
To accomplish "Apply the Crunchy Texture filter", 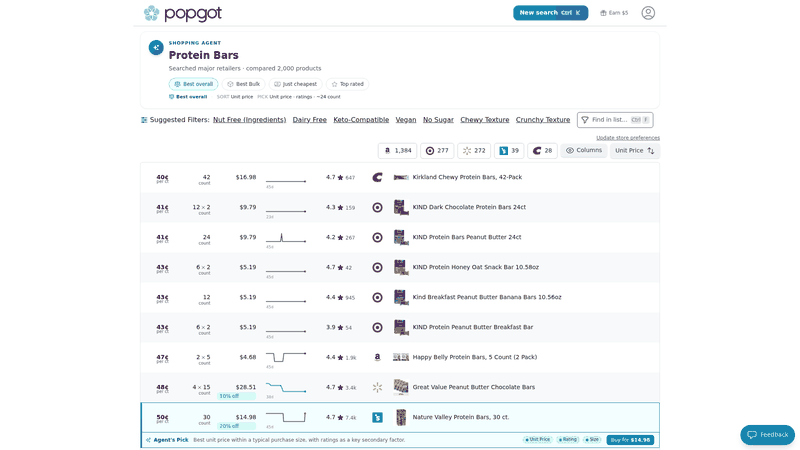I will (x=543, y=120).
